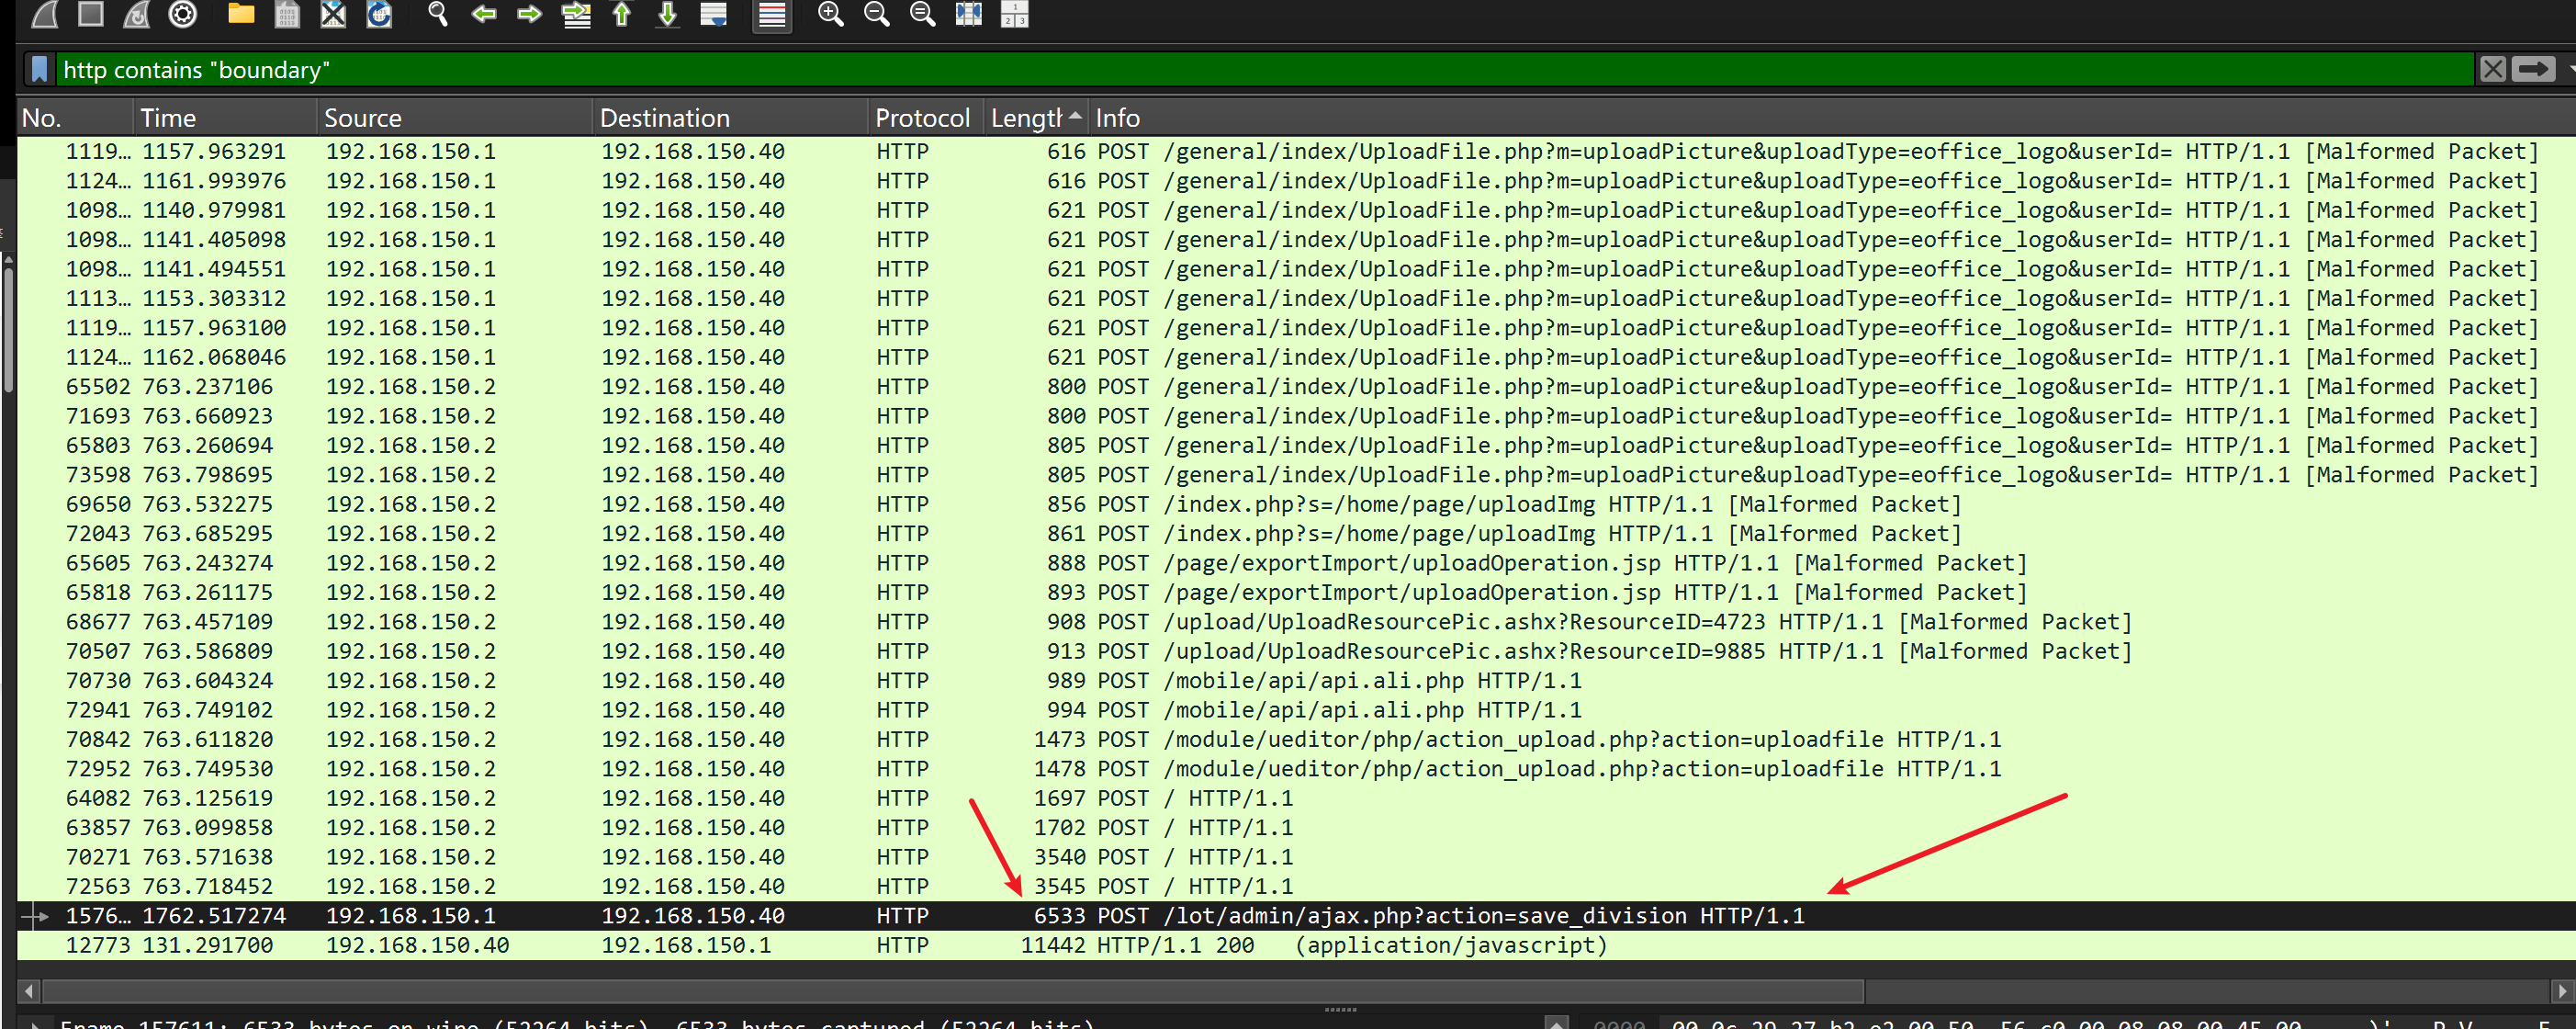Click the resize columns icon
The image size is (2576, 1029).
[x=968, y=14]
